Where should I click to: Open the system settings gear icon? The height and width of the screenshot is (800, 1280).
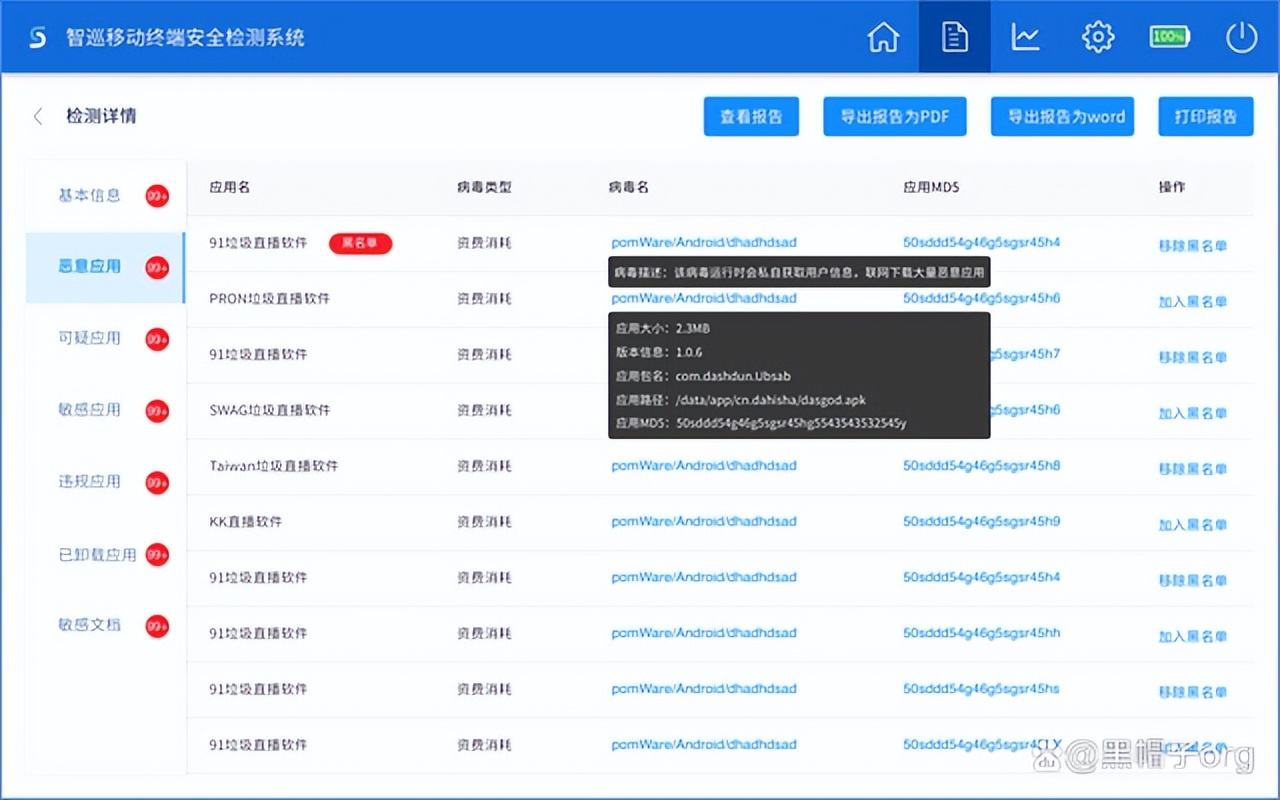click(x=1097, y=36)
